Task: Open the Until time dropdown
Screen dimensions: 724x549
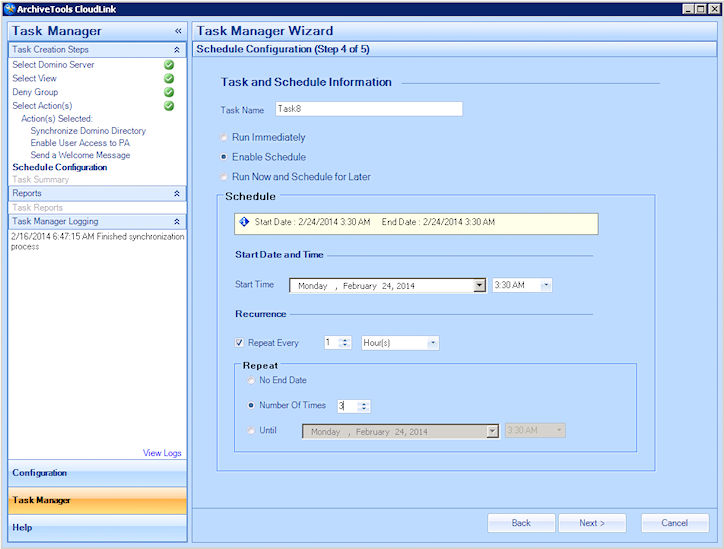Action: pos(559,430)
